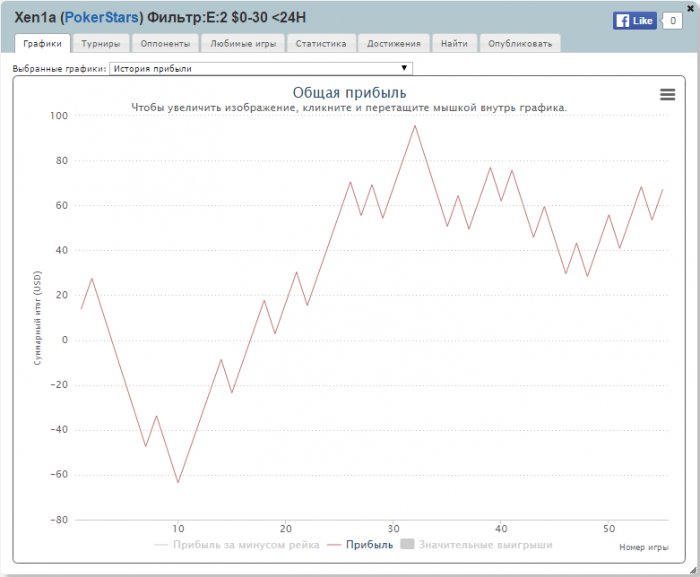Toggle 'Значительные выигрыши' legend item
The height and width of the screenshot is (577, 700).
point(476,545)
